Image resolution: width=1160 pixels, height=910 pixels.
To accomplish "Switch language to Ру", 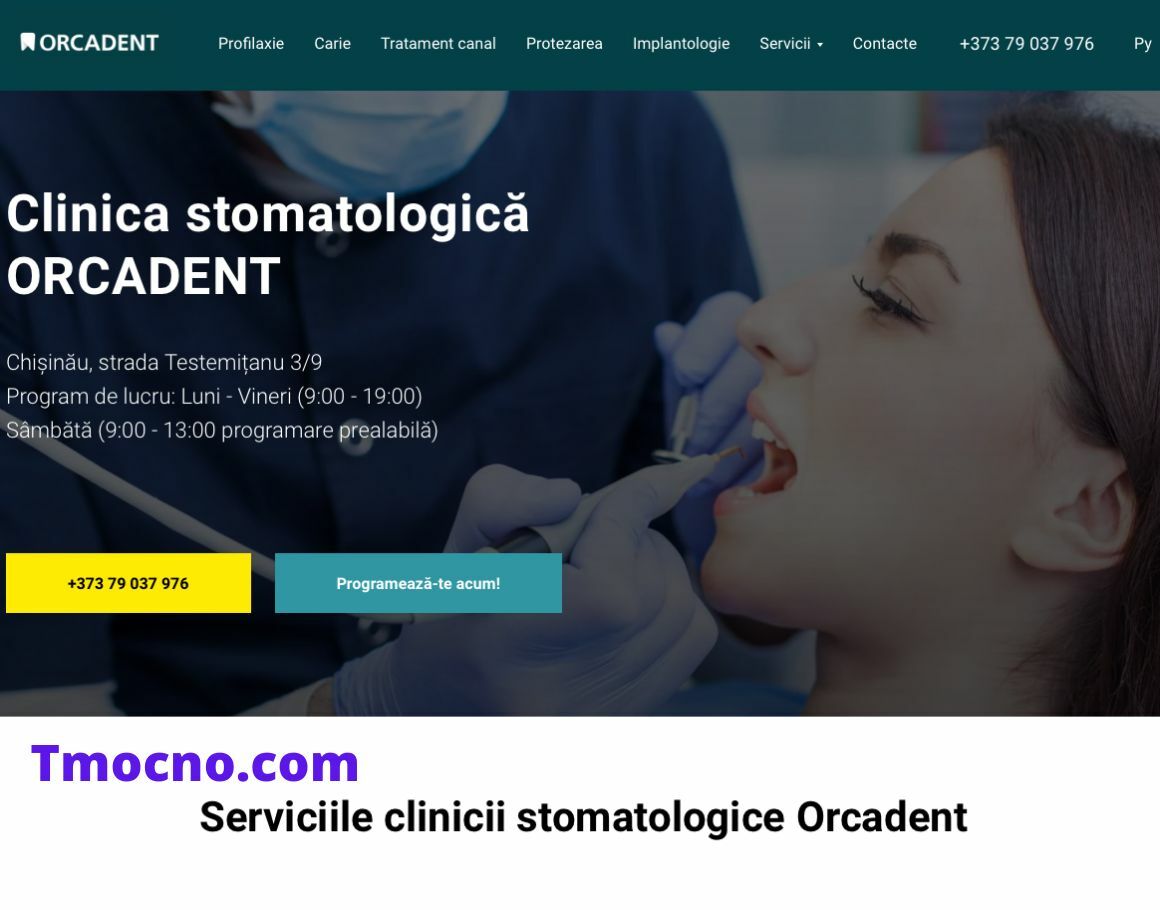I will (1142, 44).
